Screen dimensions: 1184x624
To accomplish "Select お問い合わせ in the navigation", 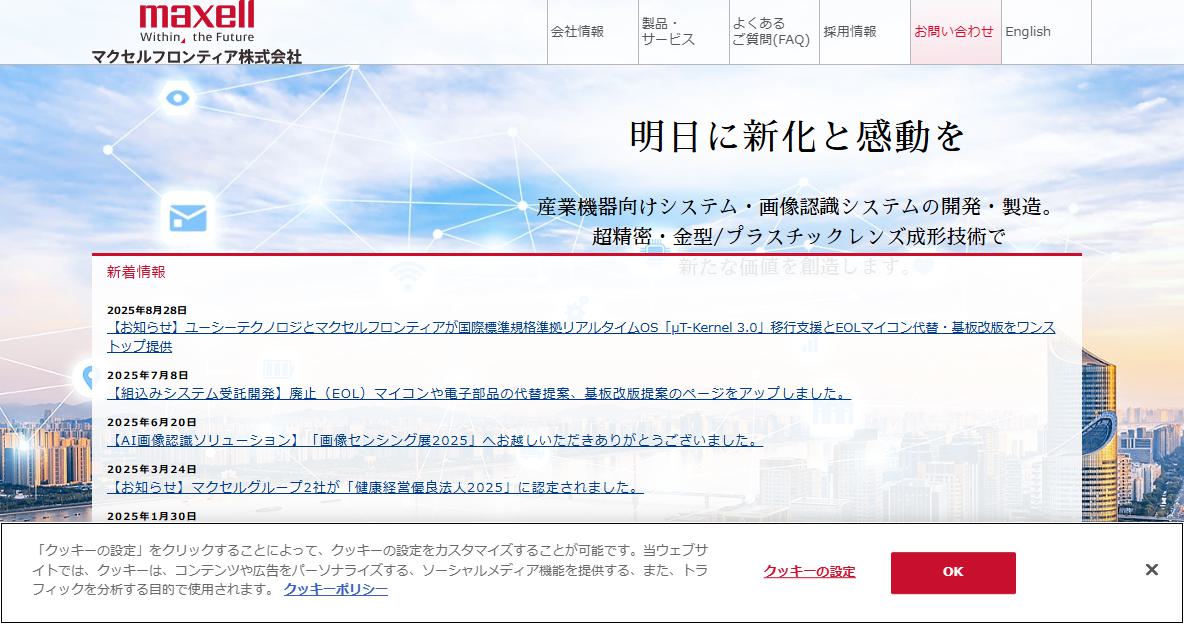I will point(955,32).
